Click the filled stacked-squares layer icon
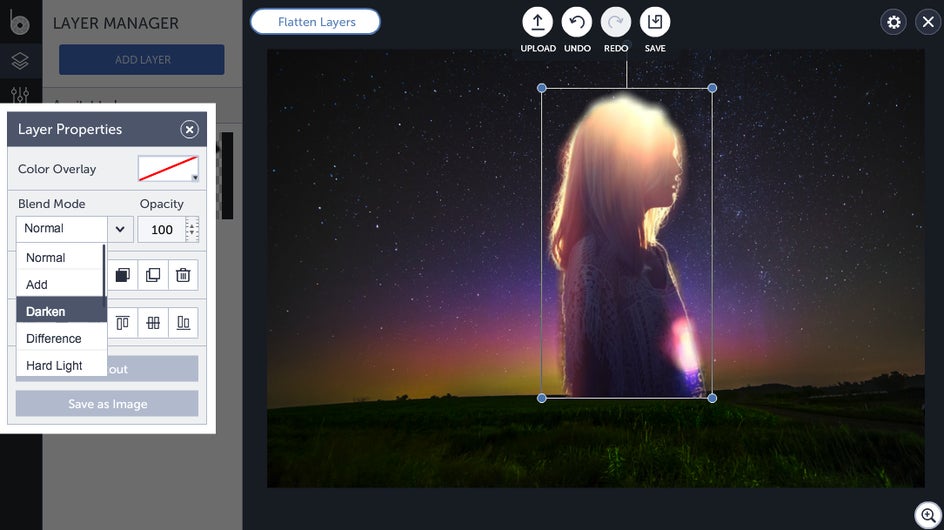This screenshot has width=944, height=530. [x=122, y=275]
